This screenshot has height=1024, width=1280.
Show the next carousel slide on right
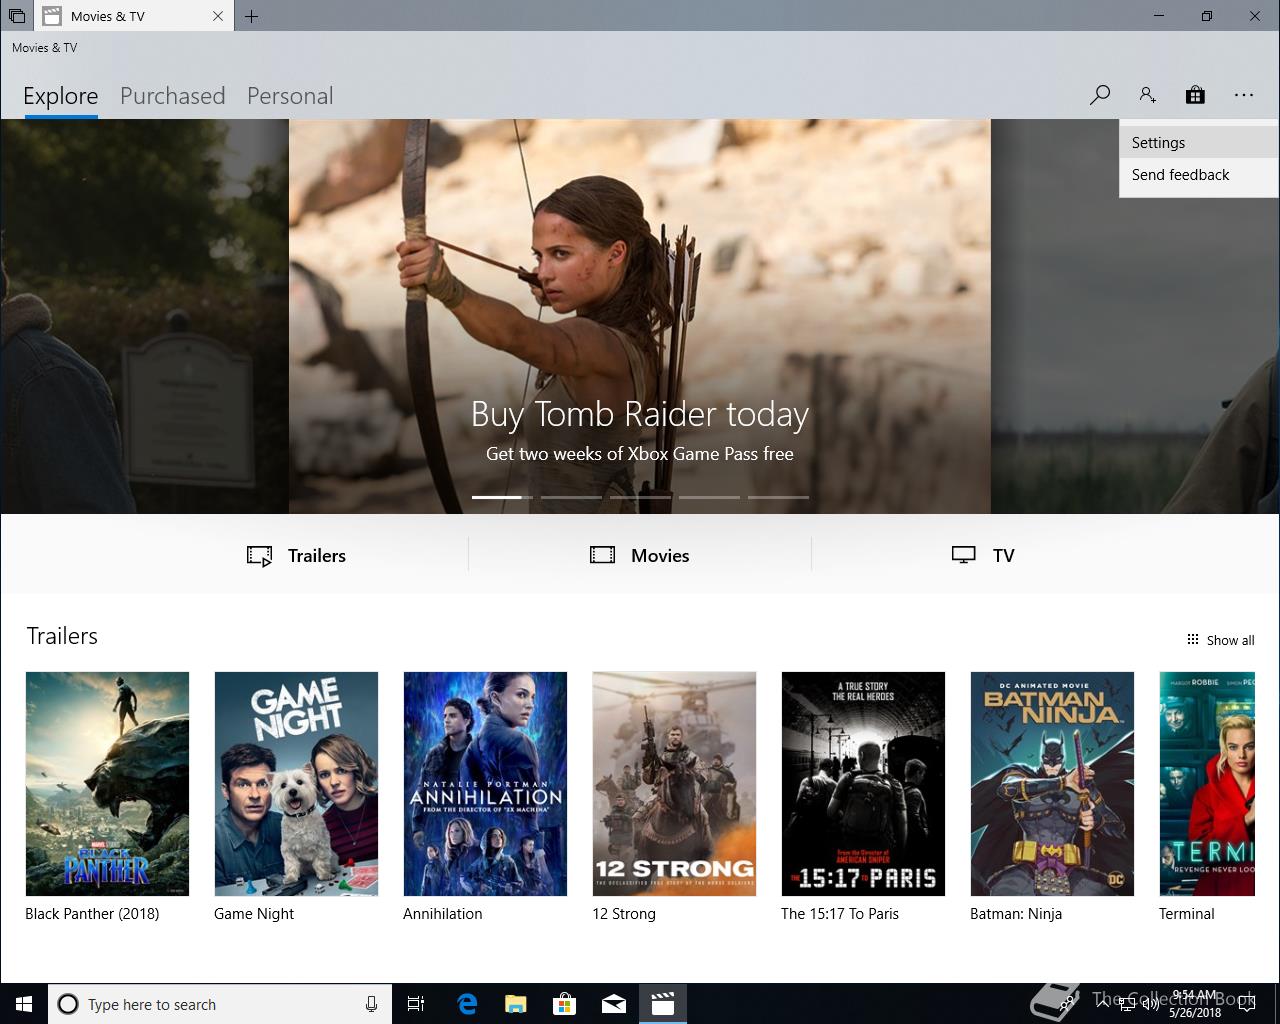pos(1135,316)
